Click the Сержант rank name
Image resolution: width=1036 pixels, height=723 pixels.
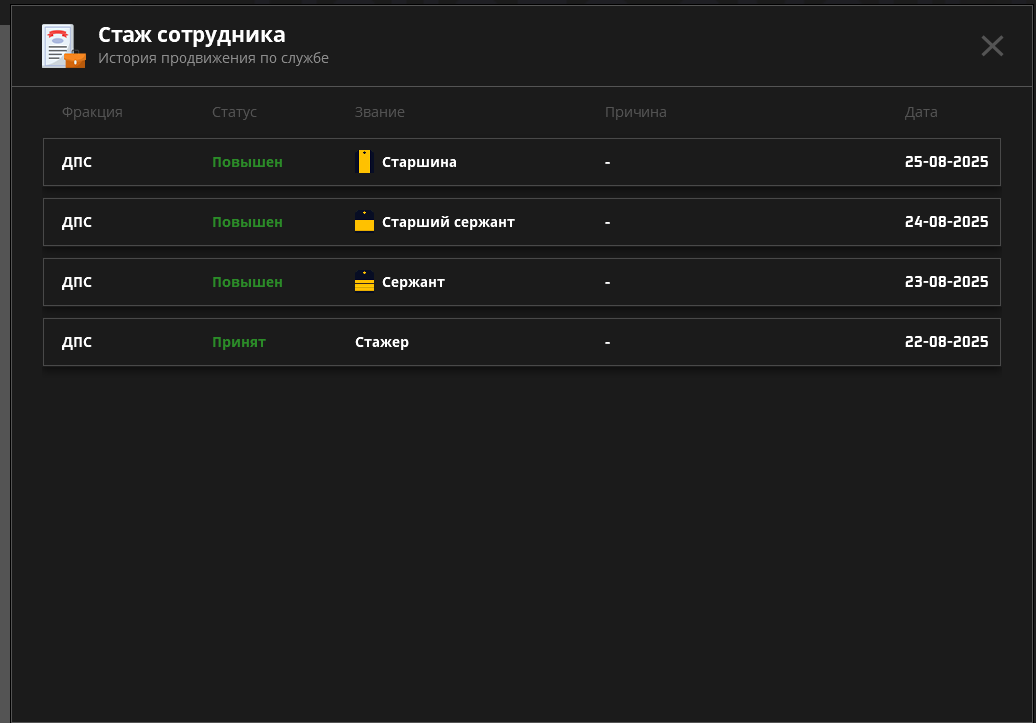pyautogui.click(x=413, y=282)
